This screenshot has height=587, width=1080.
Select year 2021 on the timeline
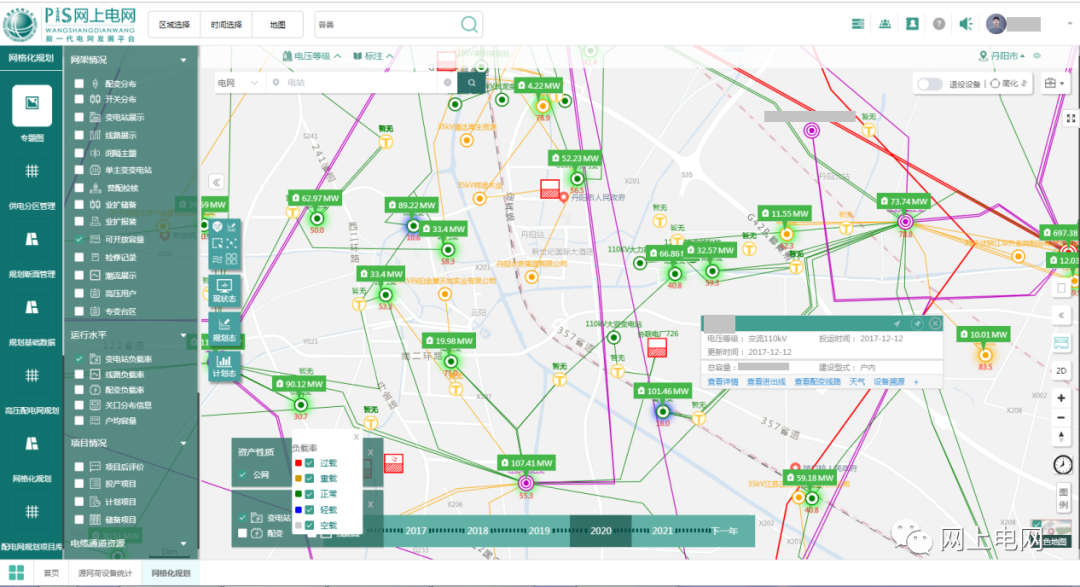click(x=662, y=531)
